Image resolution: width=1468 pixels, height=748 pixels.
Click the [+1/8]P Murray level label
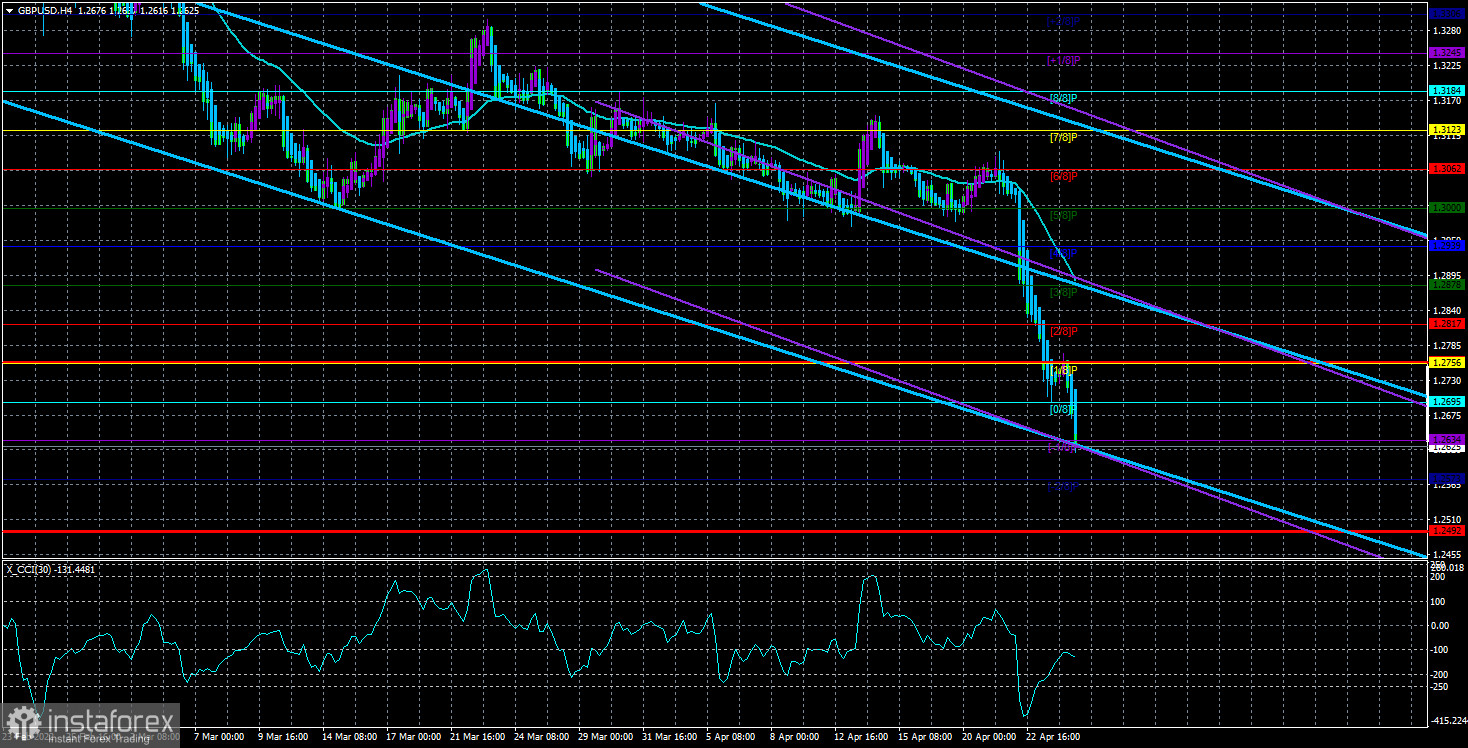(1063, 60)
